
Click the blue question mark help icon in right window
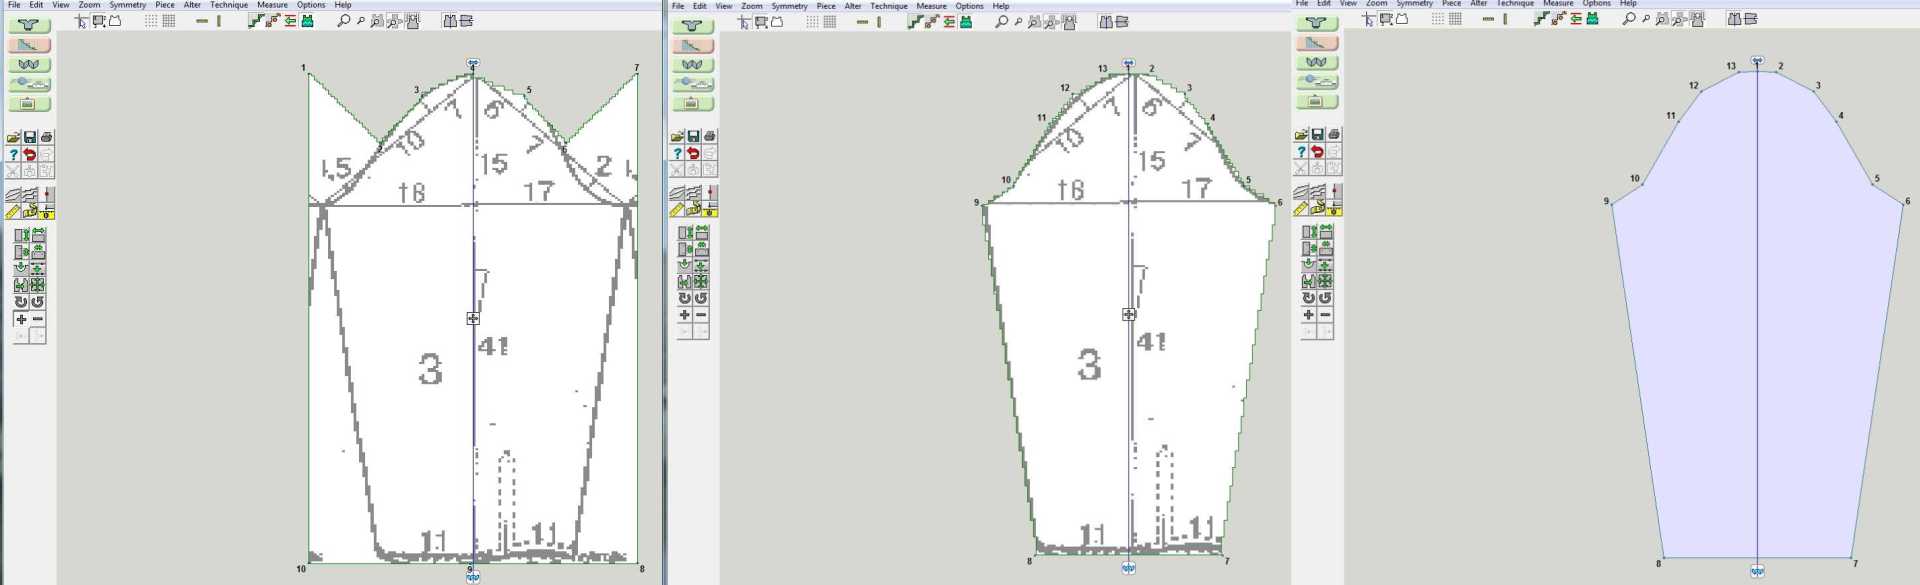tap(1301, 152)
